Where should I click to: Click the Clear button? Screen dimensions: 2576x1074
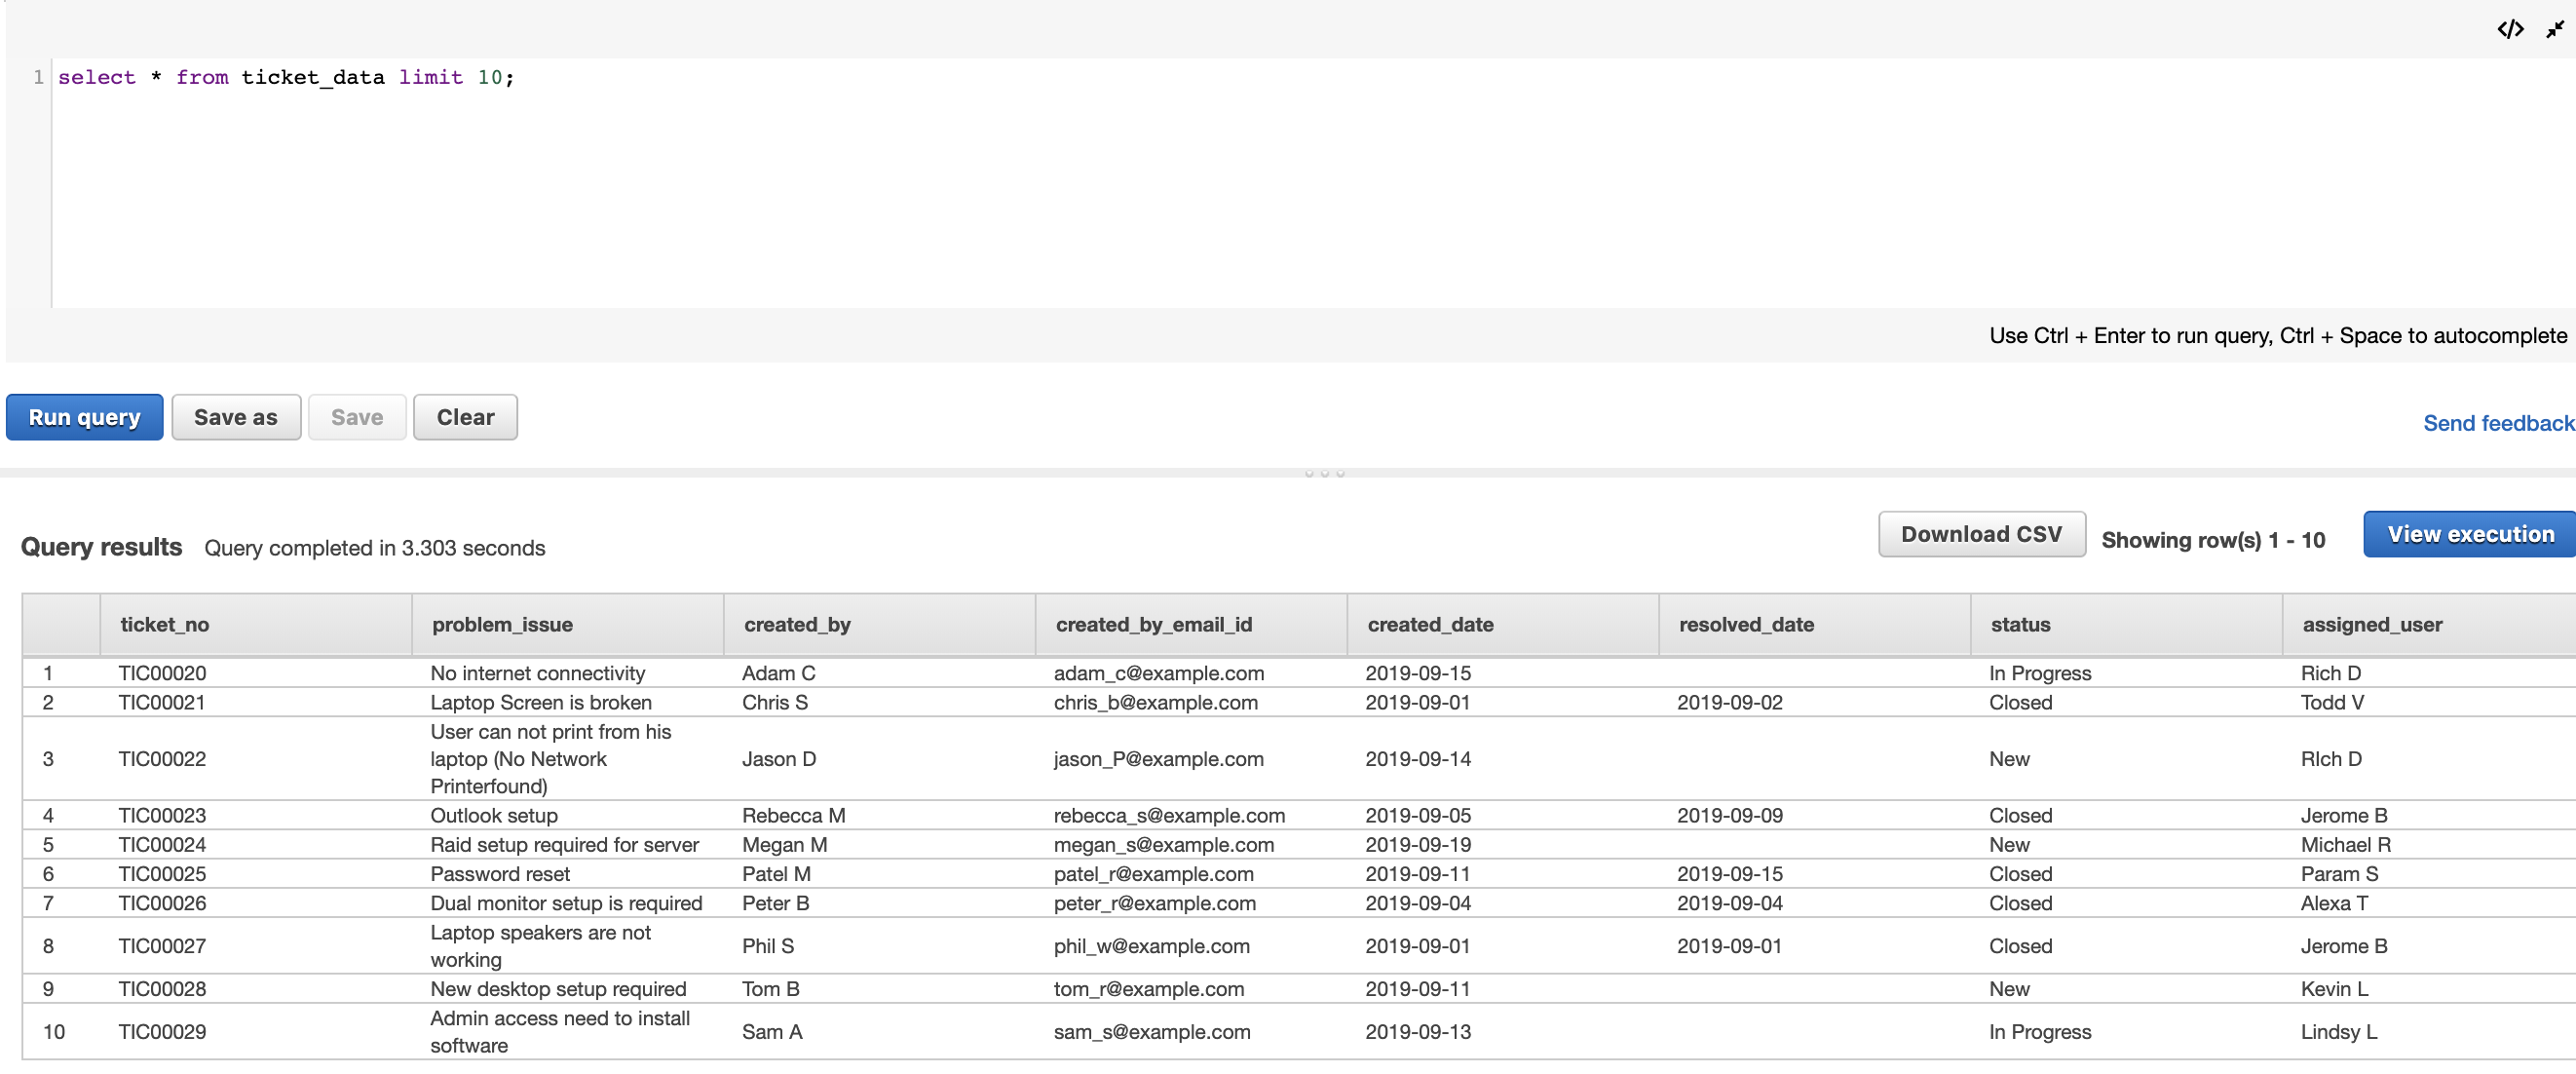[465, 415]
